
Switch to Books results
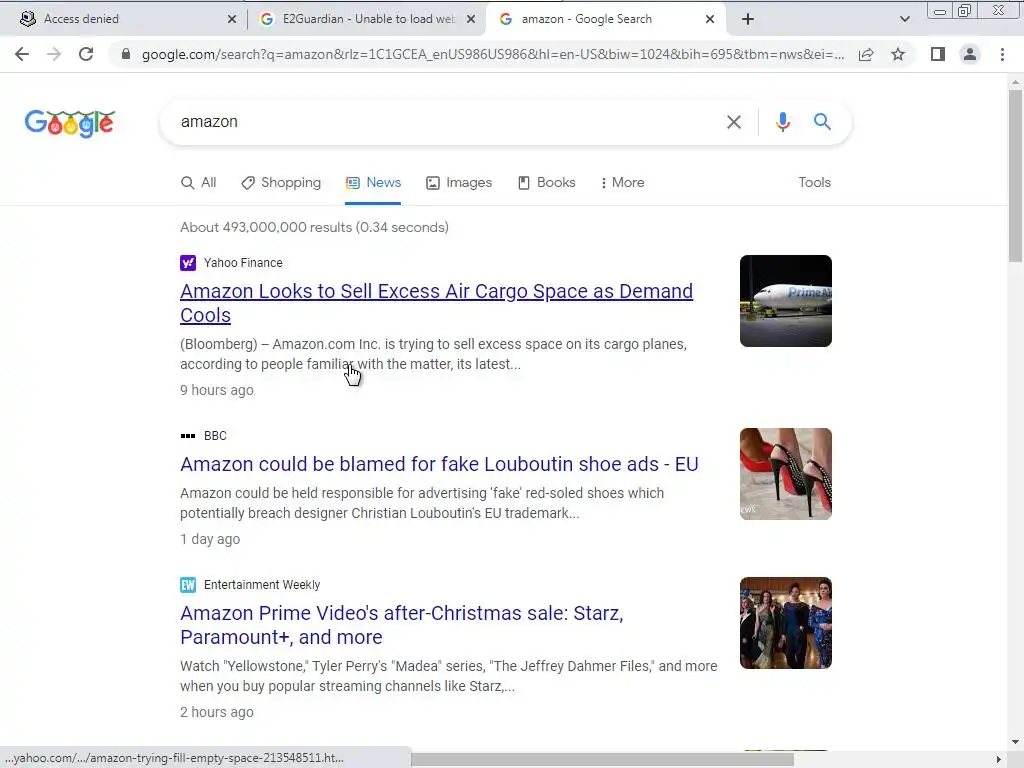[x=547, y=183]
